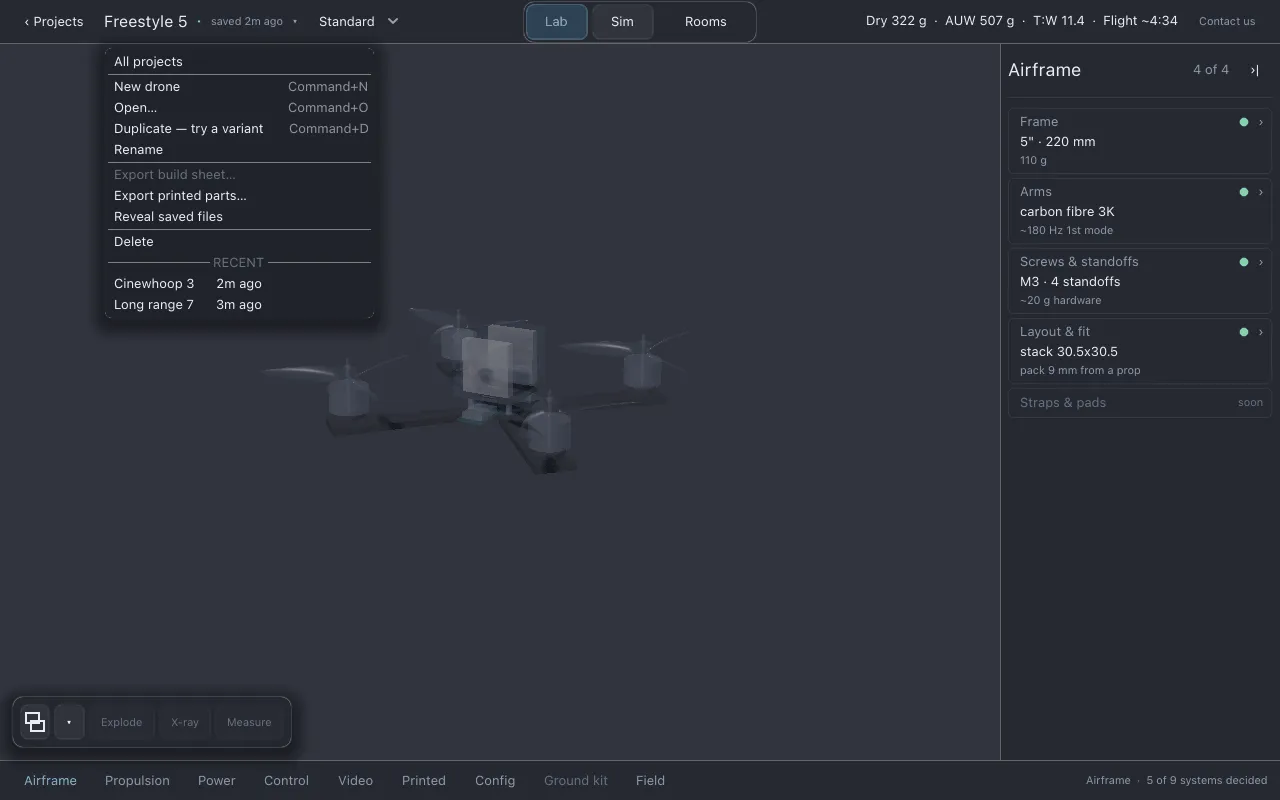Expand the Layout & fit chevron
The width and height of the screenshot is (1280, 800).
[1260, 332]
